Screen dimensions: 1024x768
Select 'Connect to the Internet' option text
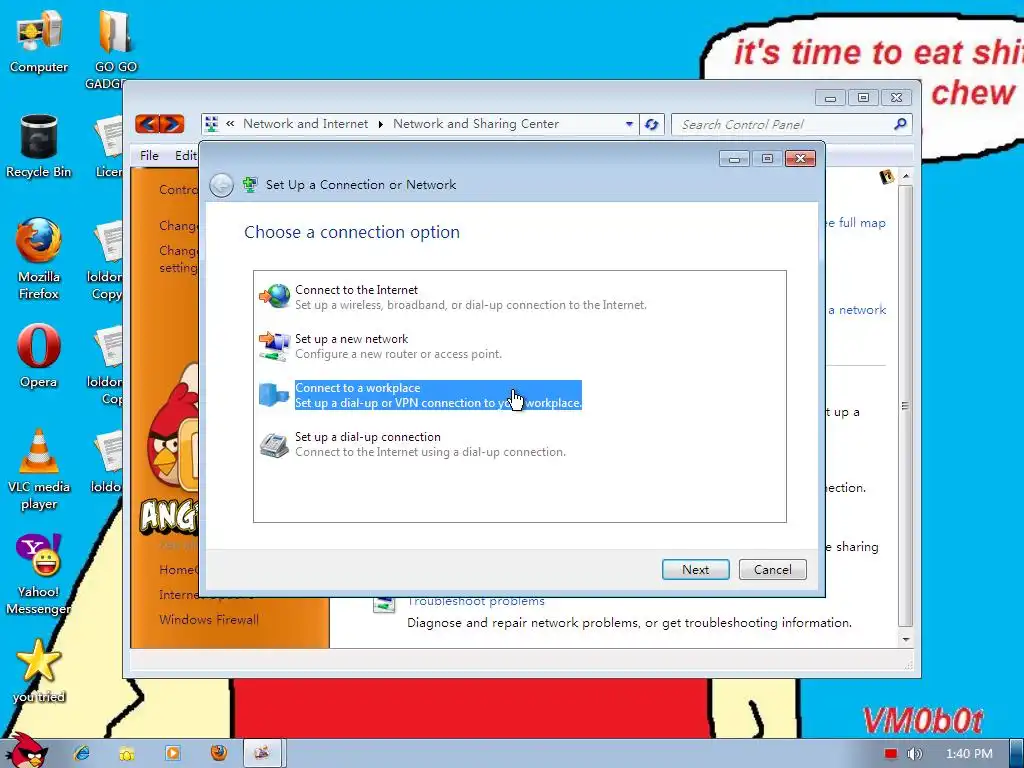[x=357, y=289]
